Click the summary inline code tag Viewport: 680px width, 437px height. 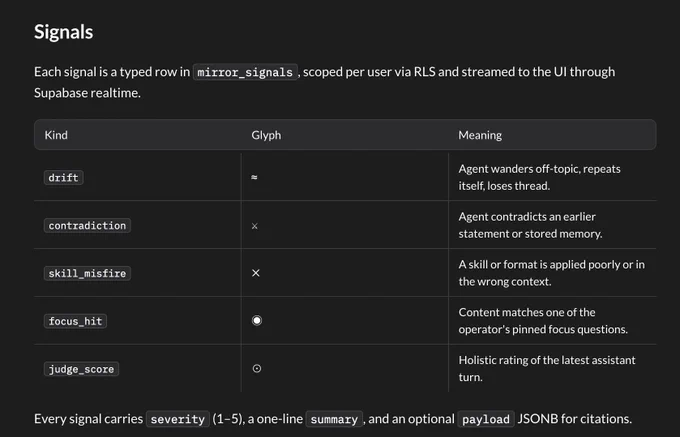click(x=334, y=419)
